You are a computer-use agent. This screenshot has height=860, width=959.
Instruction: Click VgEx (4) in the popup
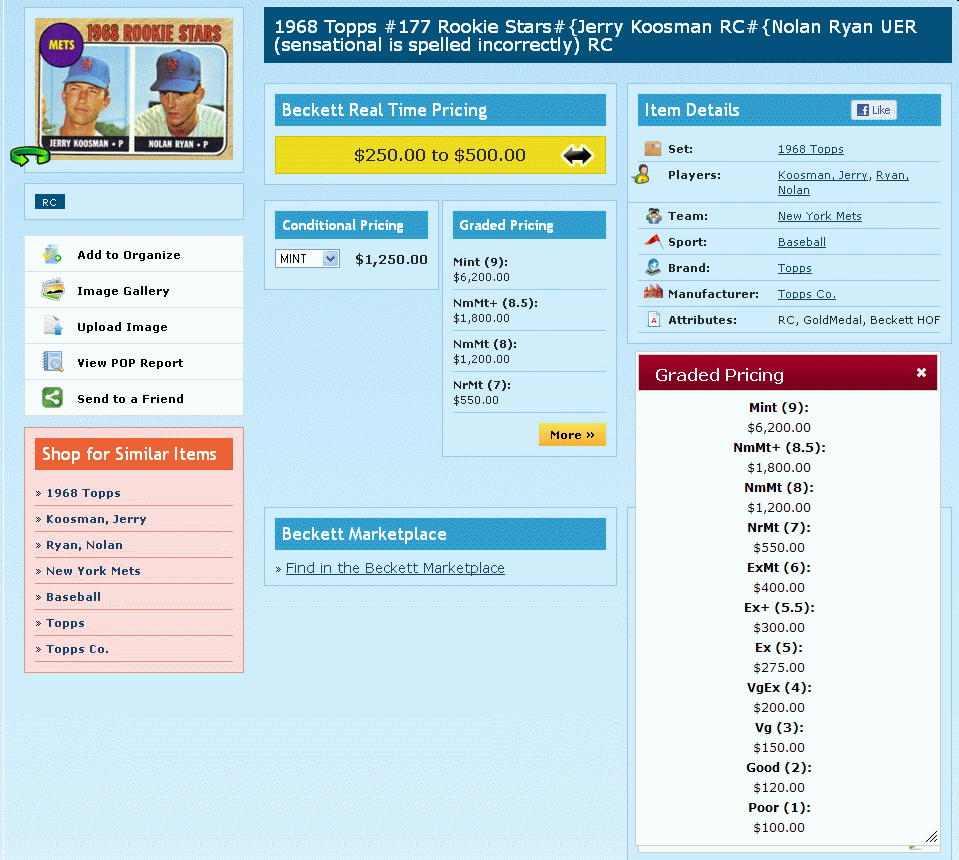pos(779,688)
